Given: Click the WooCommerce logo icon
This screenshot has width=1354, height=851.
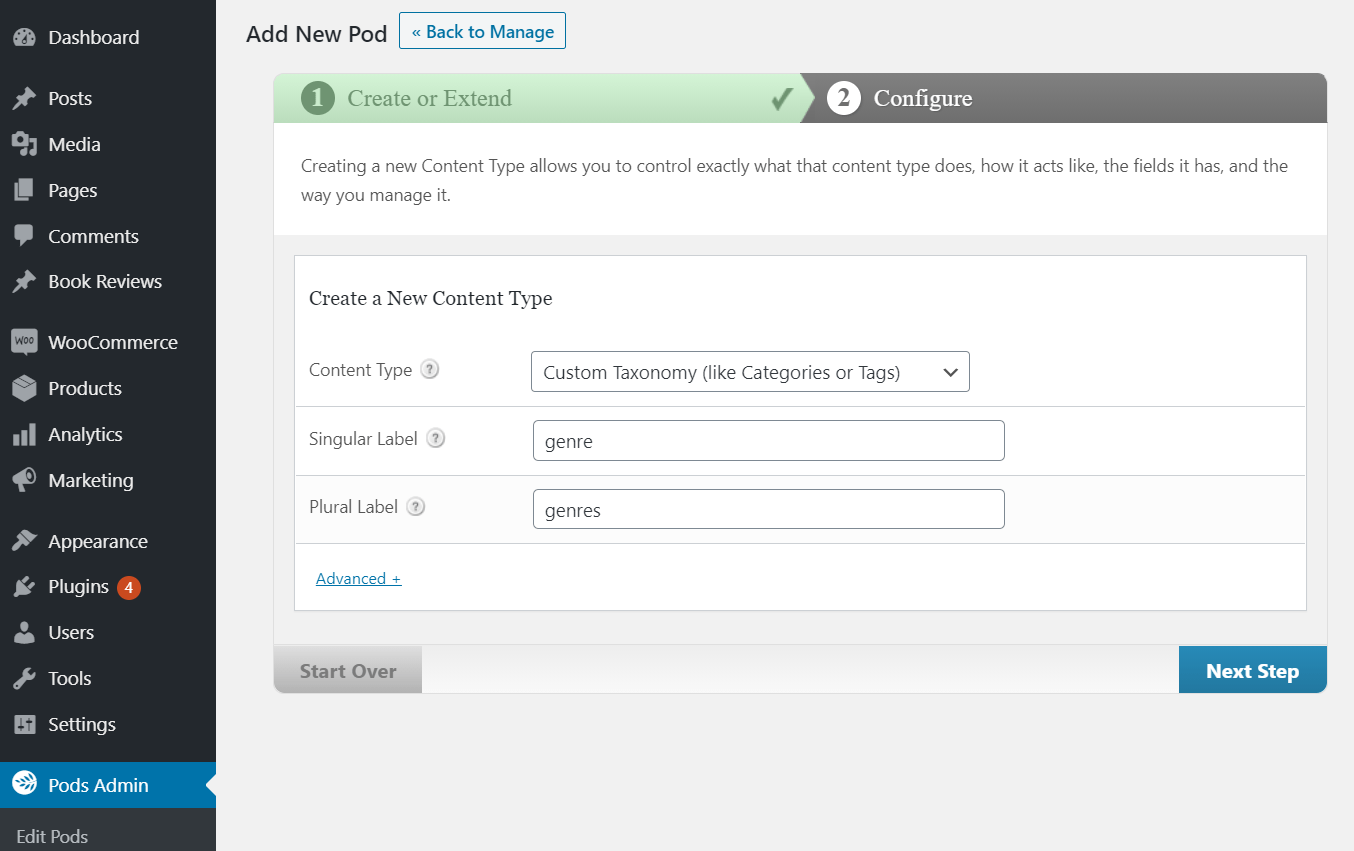Looking at the screenshot, I should [24, 343].
